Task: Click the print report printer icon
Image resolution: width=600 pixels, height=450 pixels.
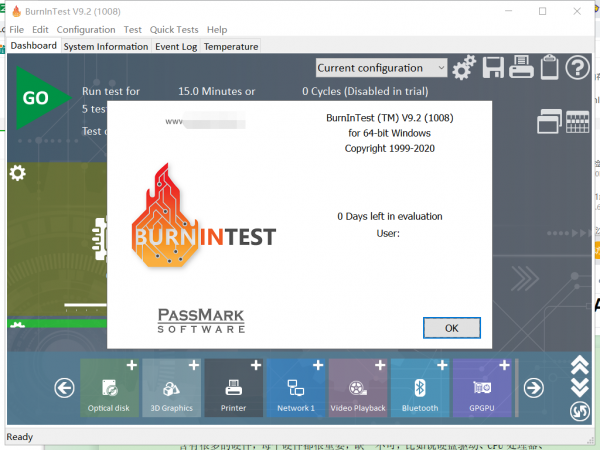Action: 521,68
